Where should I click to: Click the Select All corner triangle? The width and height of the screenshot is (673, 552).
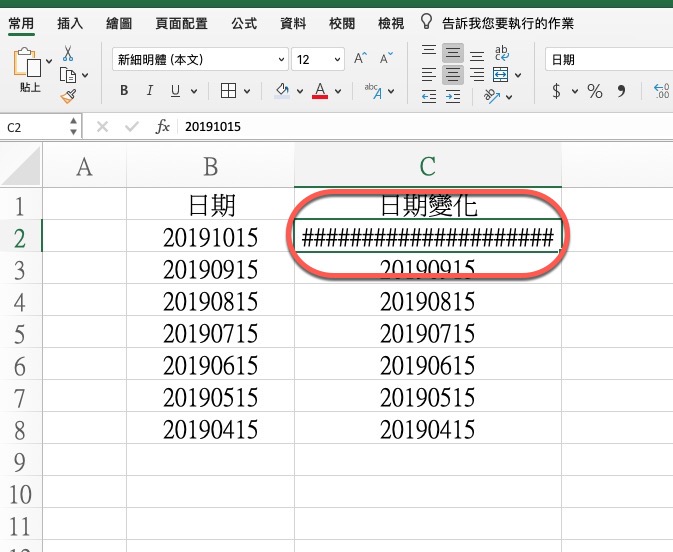pyautogui.click(x=21, y=166)
